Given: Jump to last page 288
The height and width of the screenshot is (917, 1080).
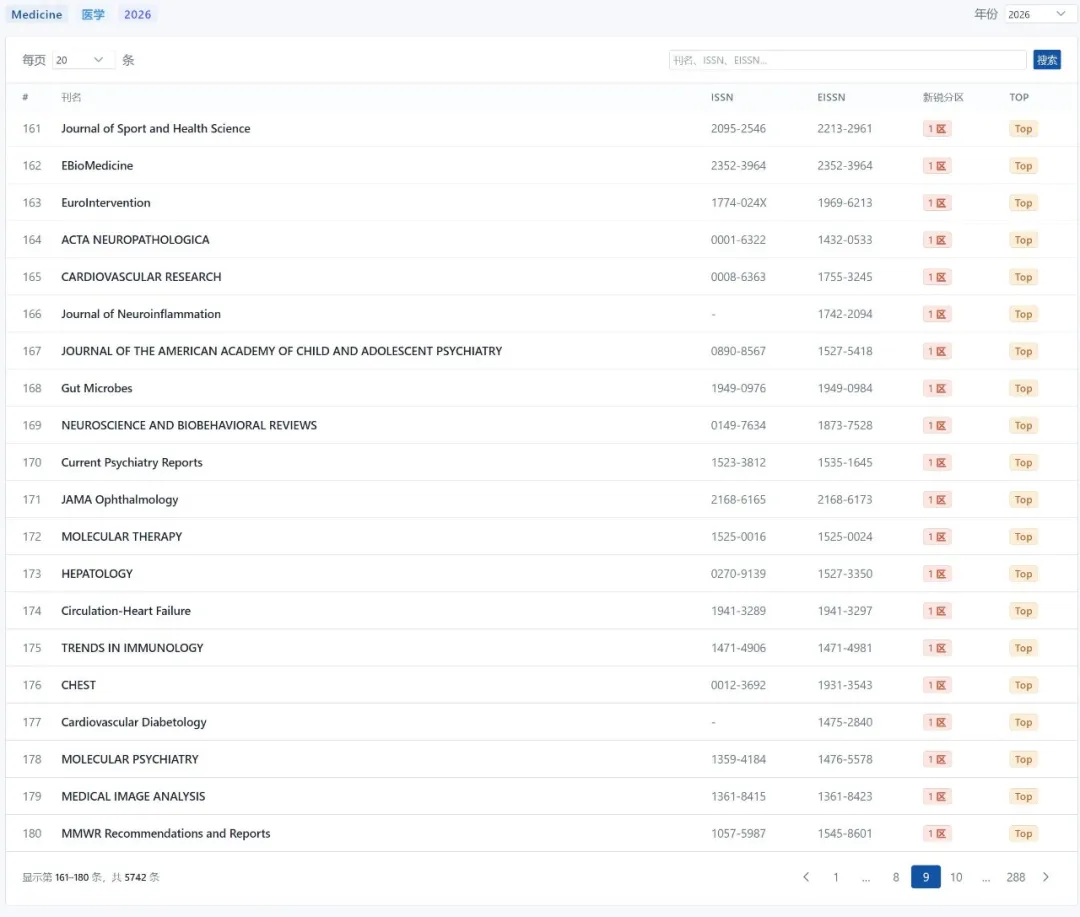Looking at the screenshot, I should pyautogui.click(x=1016, y=877).
